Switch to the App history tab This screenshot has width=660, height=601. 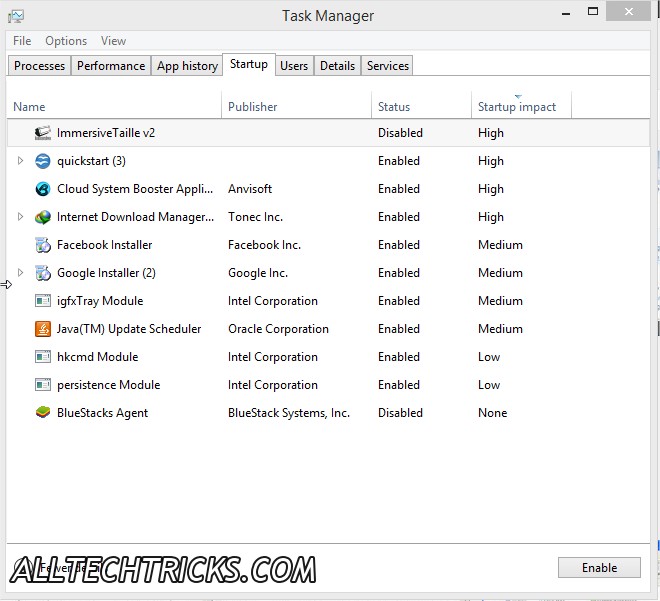(187, 66)
